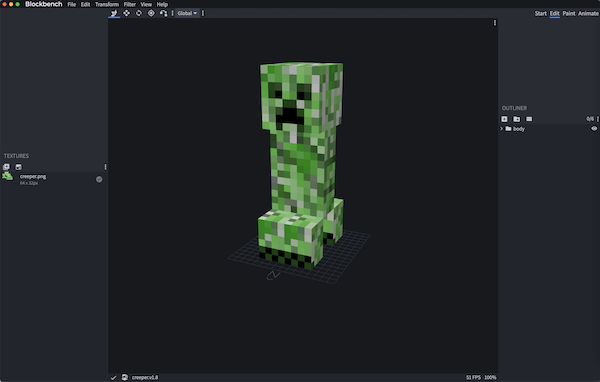Toggle more options in the Outliner toolbar
The height and width of the screenshot is (382, 600).
pyautogui.click(x=529, y=119)
